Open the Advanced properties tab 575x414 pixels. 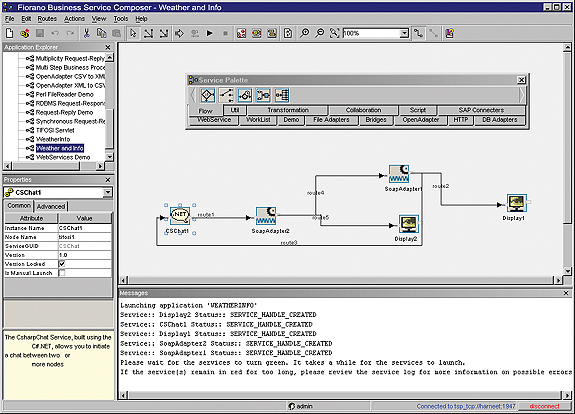pyautogui.click(x=51, y=206)
